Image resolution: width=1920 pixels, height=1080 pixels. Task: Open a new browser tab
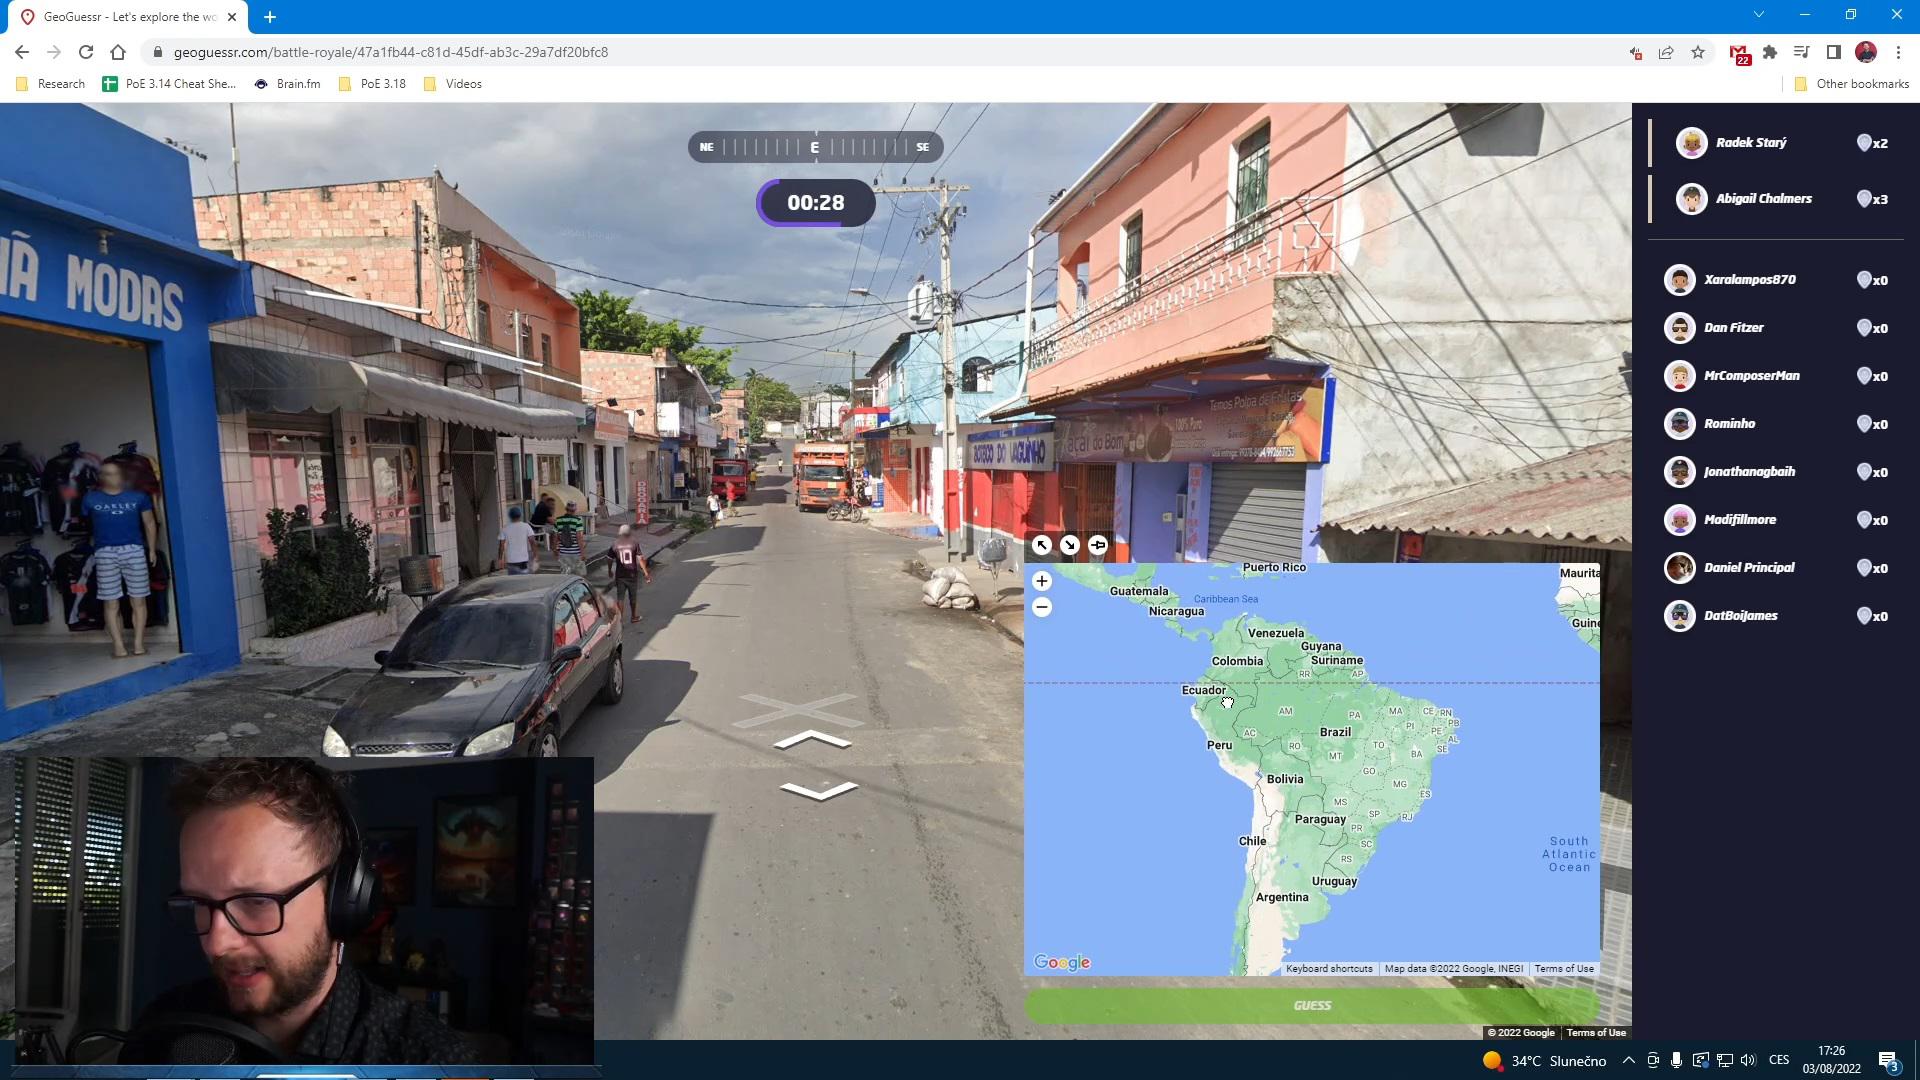pos(270,17)
